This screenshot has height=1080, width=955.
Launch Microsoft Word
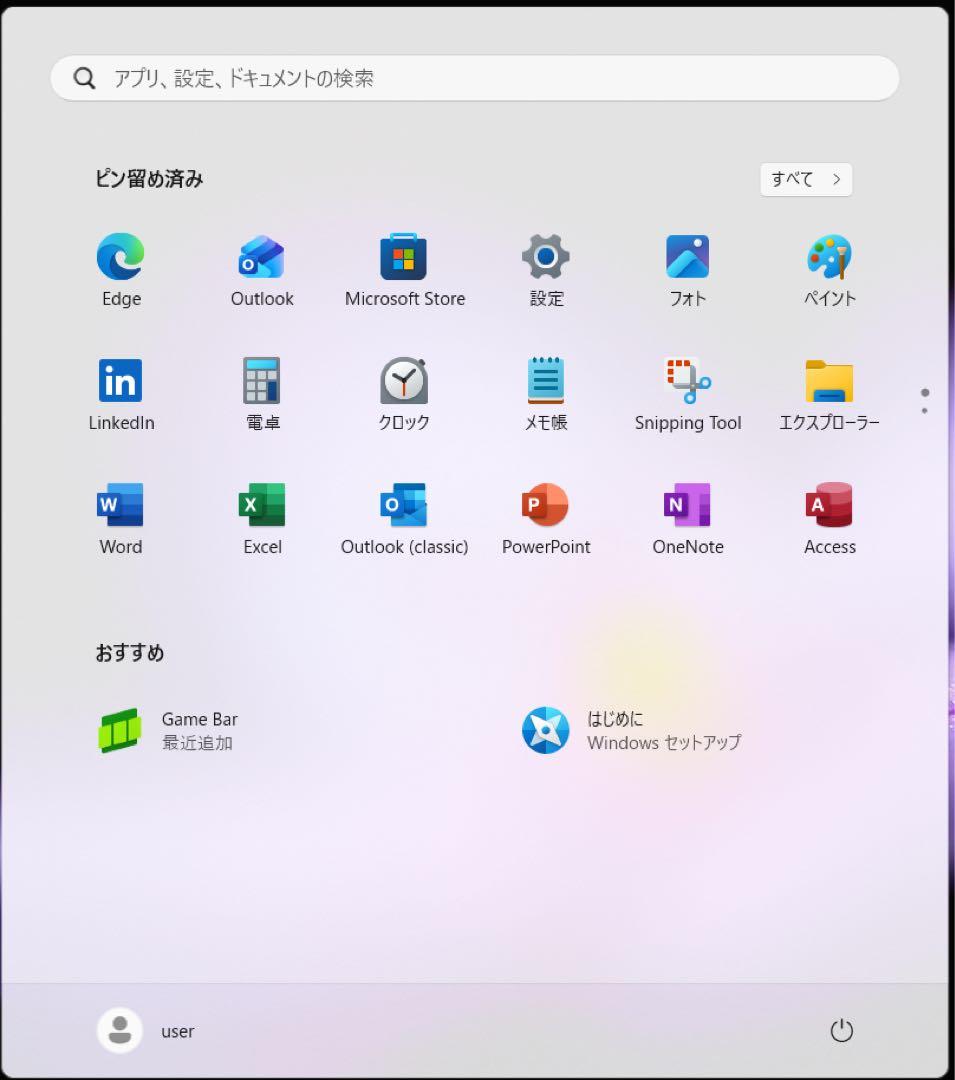[120, 505]
